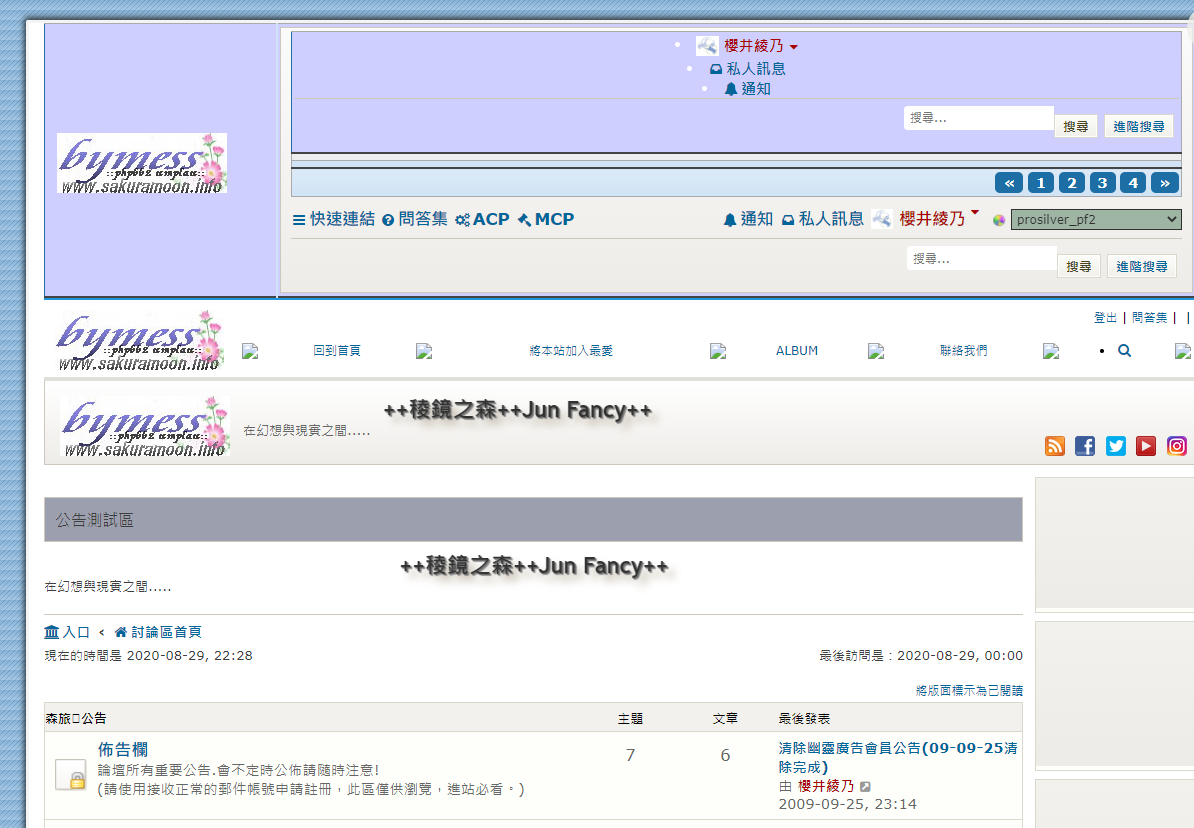The width and height of the screenshot is (1194, 828).
Task: Click the 佈告欄 locked forum folder icon
Action: click(70, 774)
